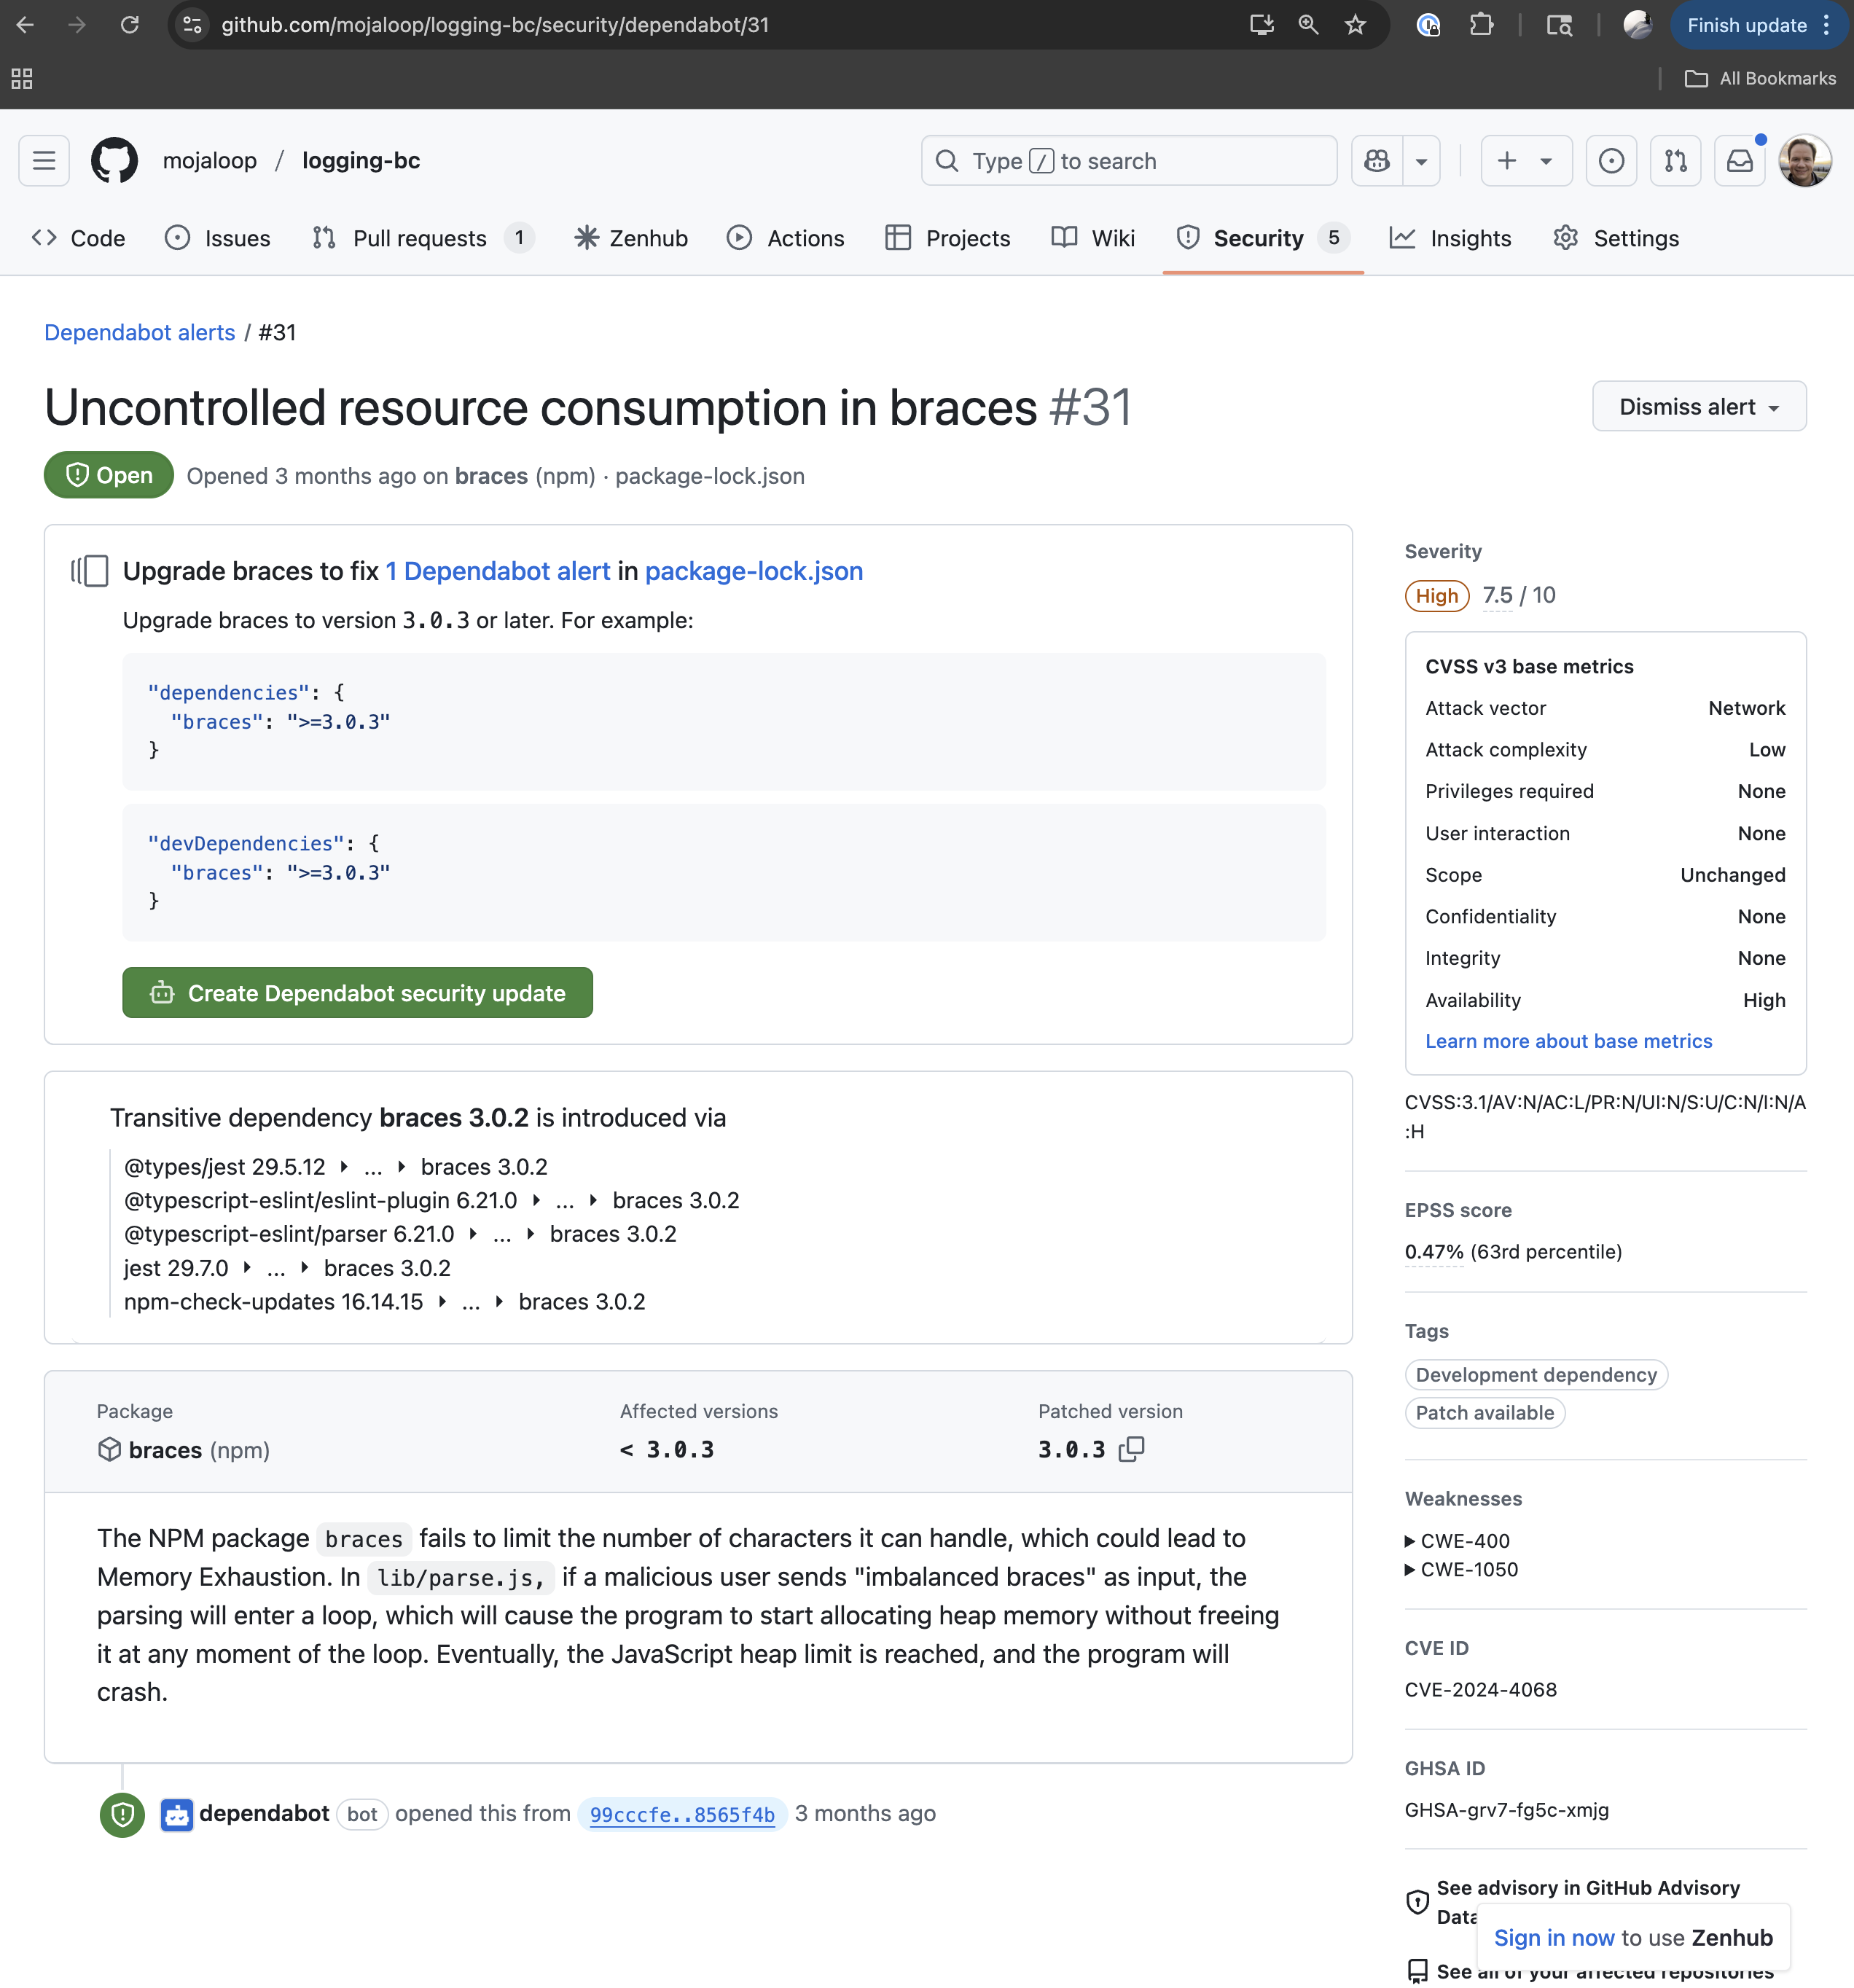Switch to Code tab
This screenshot has width=1854, height=1988.
(78, 238)
